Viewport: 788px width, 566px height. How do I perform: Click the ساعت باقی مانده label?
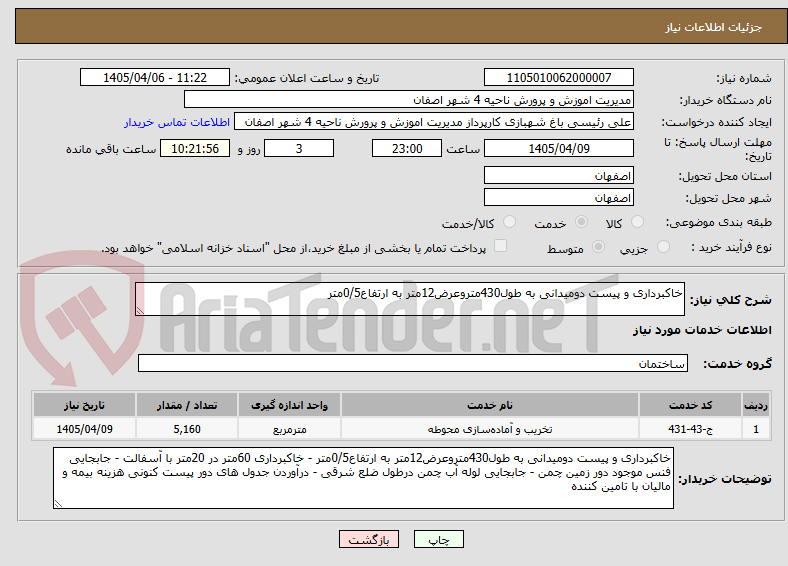[x=111, y=149]
